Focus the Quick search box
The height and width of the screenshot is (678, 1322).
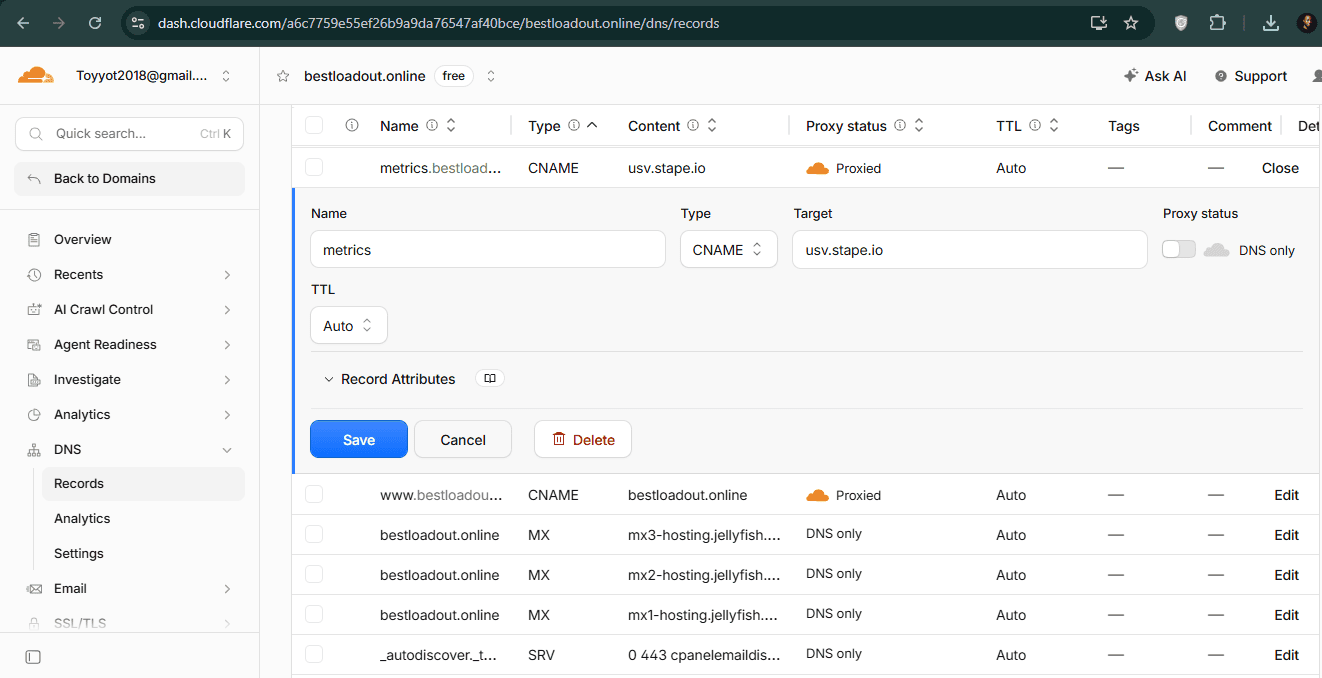click(x=130, y=133)
